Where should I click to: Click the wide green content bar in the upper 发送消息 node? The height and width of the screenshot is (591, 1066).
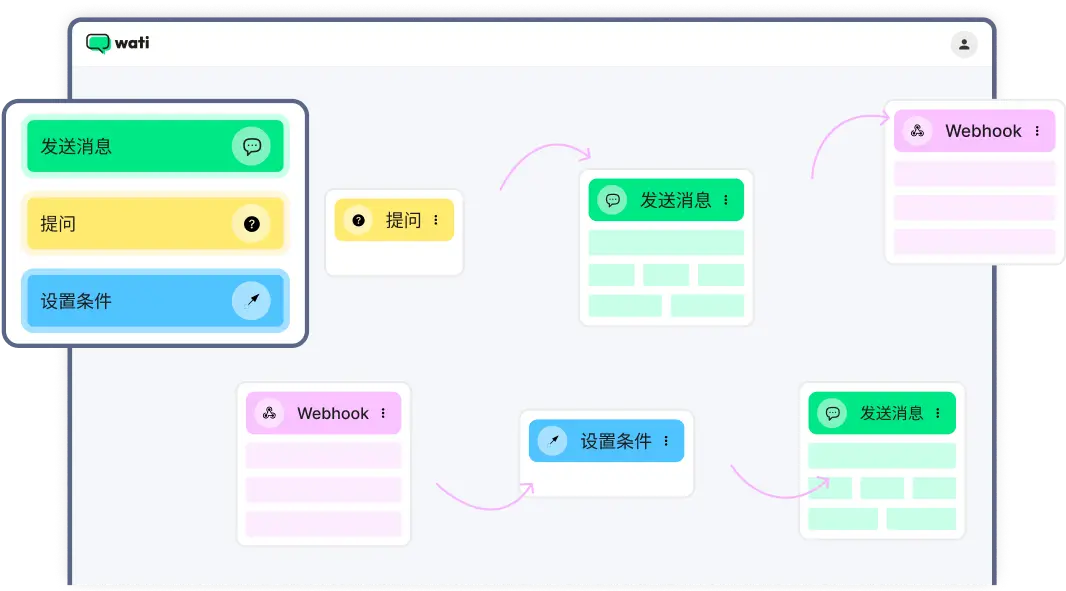(666, 242)
